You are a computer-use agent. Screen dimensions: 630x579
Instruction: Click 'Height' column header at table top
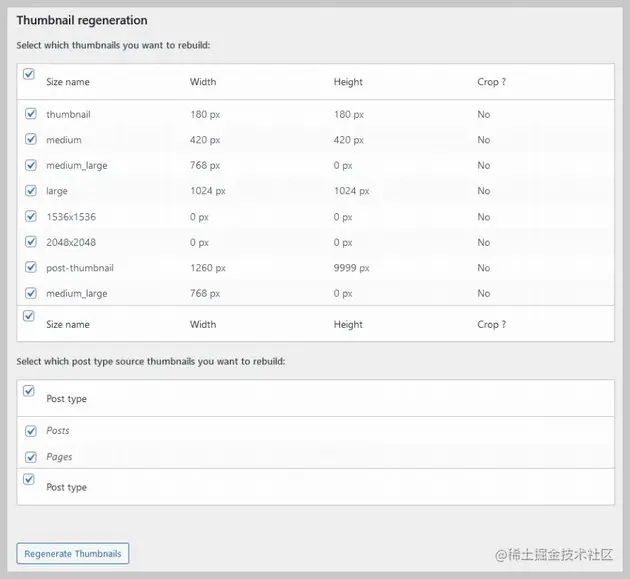pyautogui.click(x=348, y=82)
